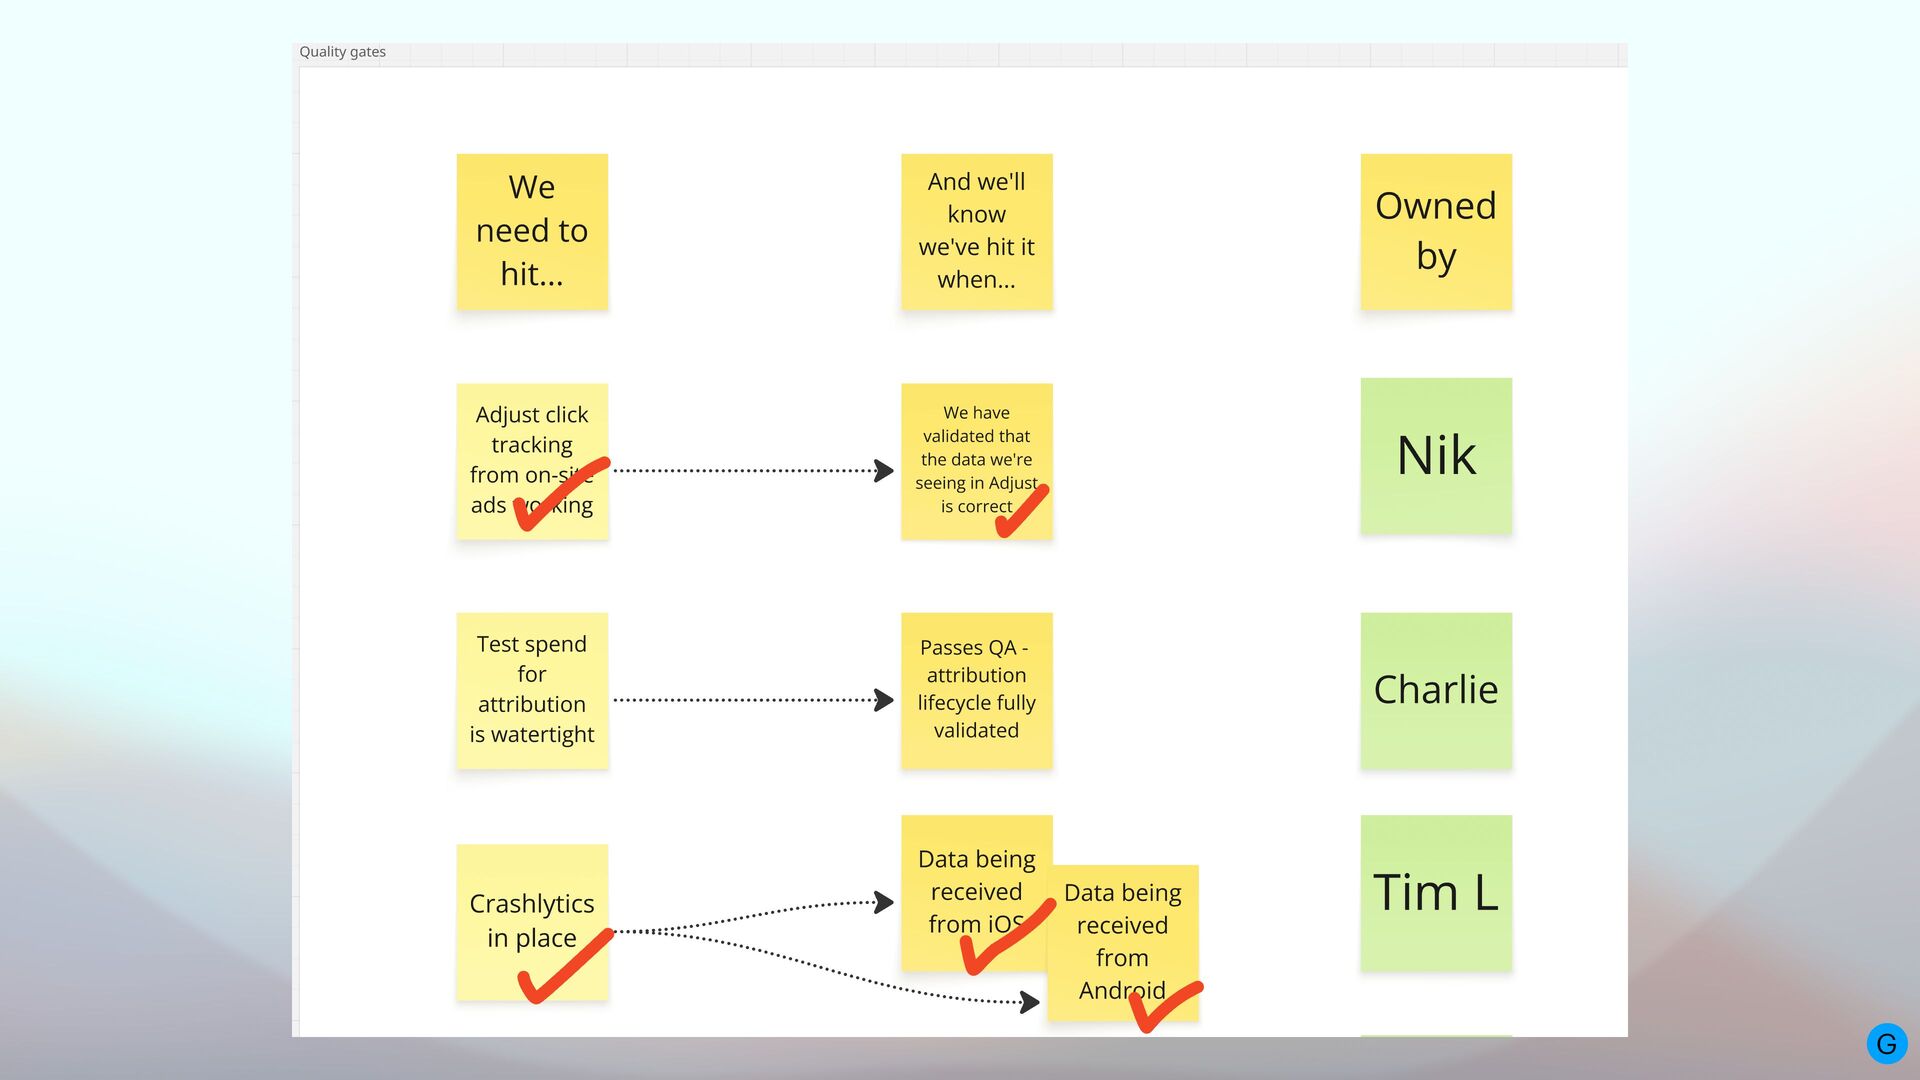The height and width of the screenshot is (1080, 1920).
Task: Select 'Data being received from Android' note
Action: pyautogui.click(x=1123, y=942)
